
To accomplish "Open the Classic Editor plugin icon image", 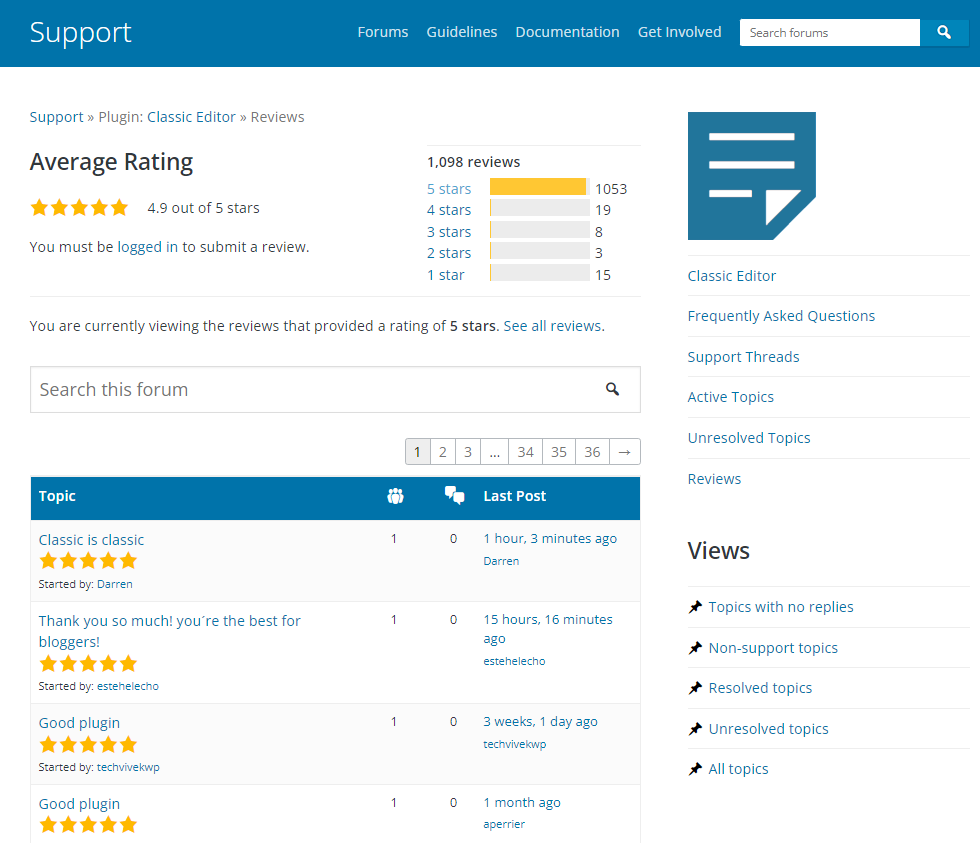I will [x=751, y=176].
